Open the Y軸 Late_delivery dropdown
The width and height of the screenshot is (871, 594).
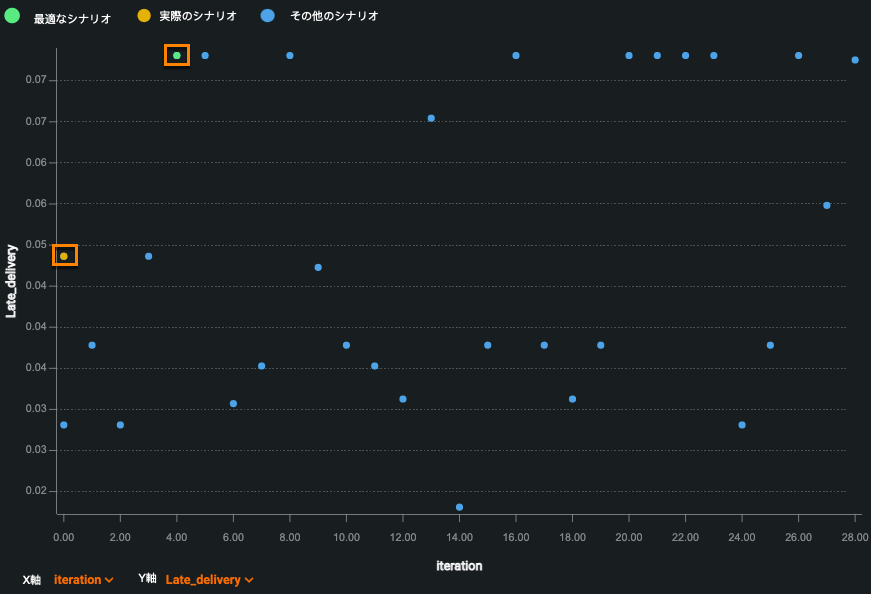point(208,580)
